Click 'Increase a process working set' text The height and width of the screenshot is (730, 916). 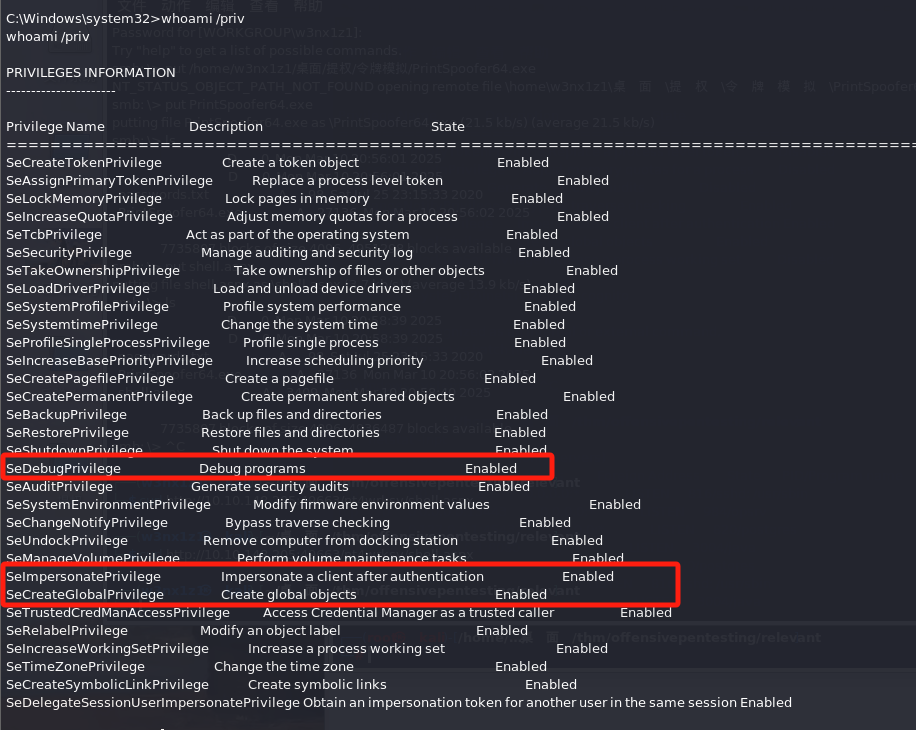[346, 649]
